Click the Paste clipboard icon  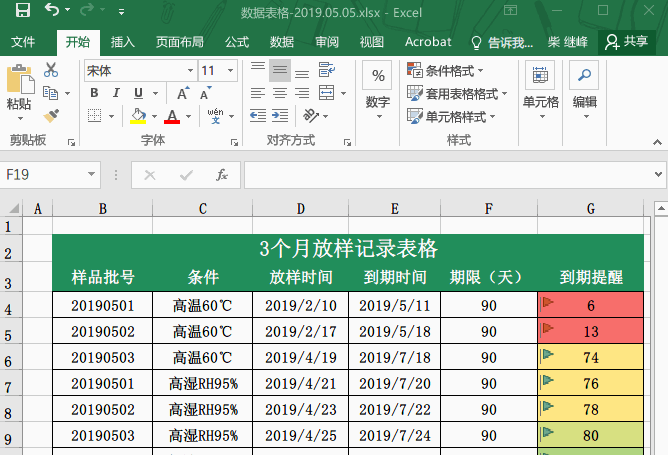coord(20,80)
